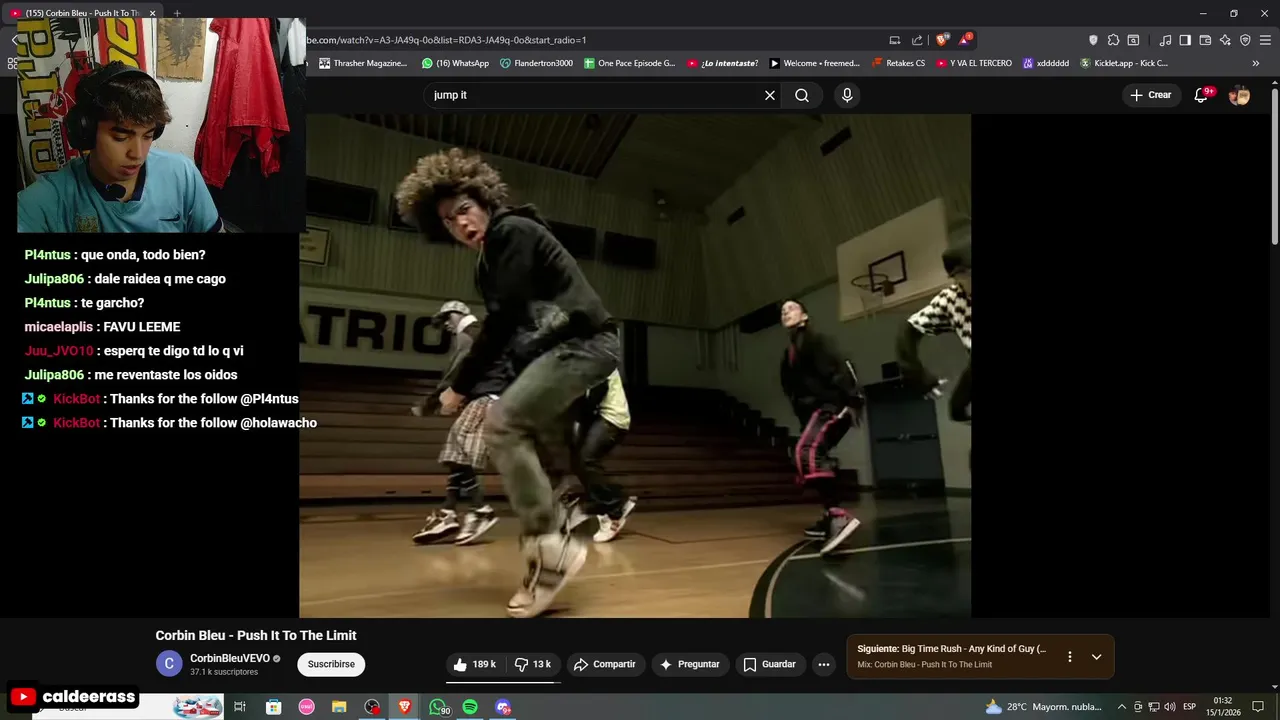Open the xdddddd bookmark
Image resolution: width=1280 pixels, height=720 pixels.
point(1046,63)
